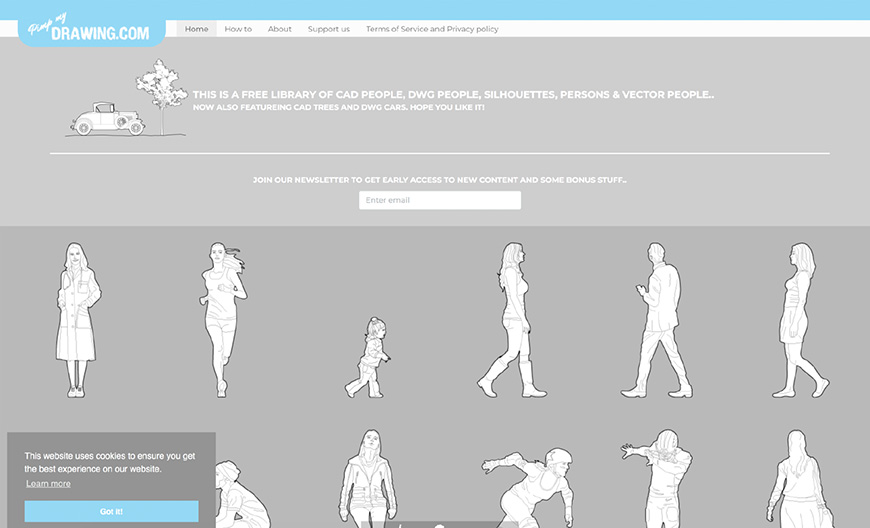Select the Support us nav link
Image resolution: width=870 pixels, height=528 pixels.
[x=329, y=29]
